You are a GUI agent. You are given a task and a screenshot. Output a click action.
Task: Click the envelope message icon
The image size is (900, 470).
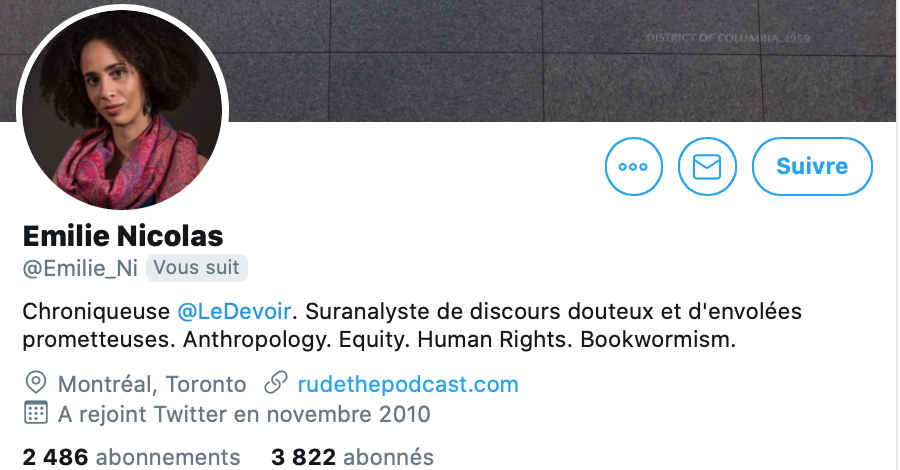pos(707,166)
